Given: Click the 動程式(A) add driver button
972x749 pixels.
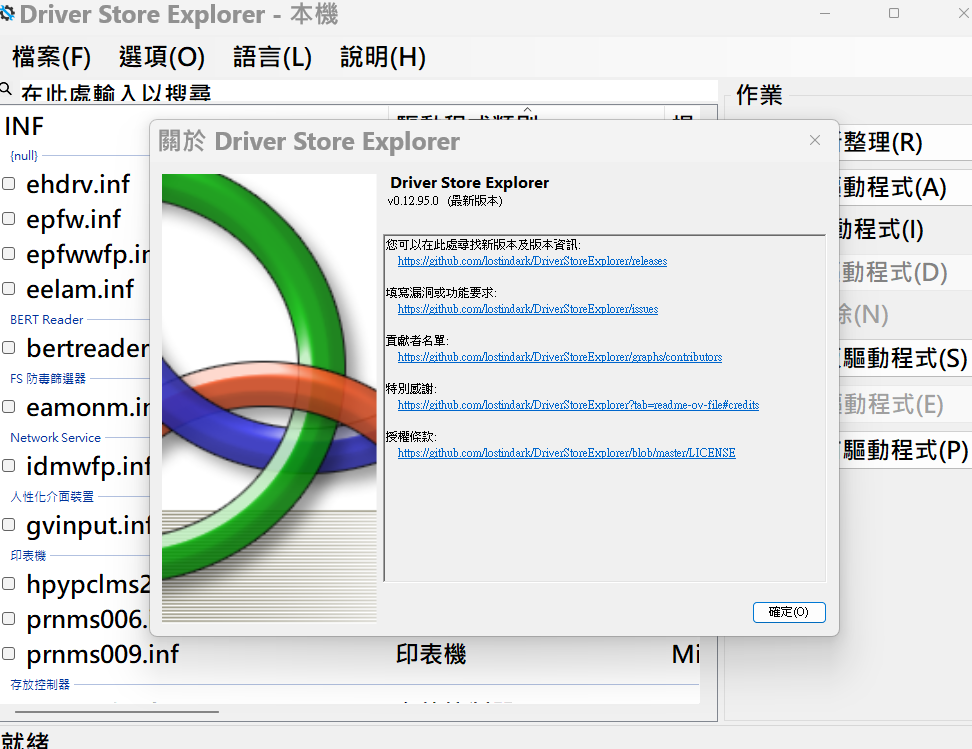Looking at the screenshot, I should (x=905, y=187).
